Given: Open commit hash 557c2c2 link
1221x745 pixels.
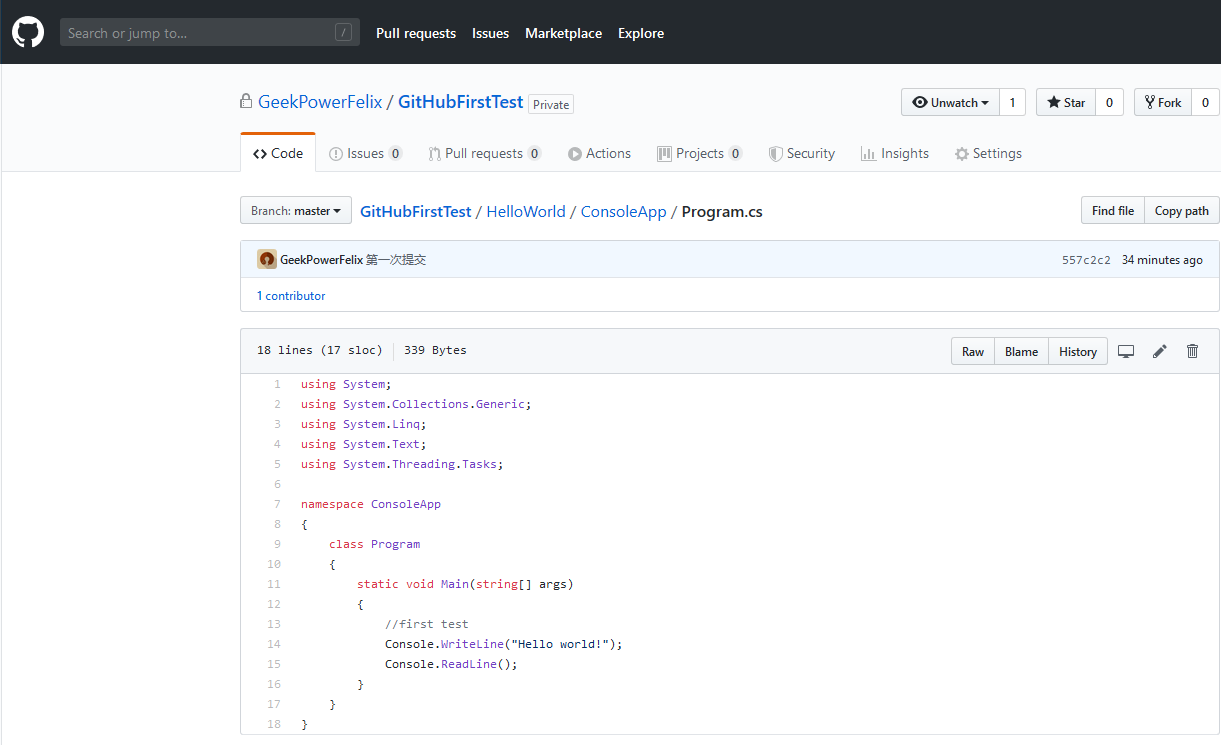Looking at the screenshot, I should pyautogui.click(x=1086, y=260).
